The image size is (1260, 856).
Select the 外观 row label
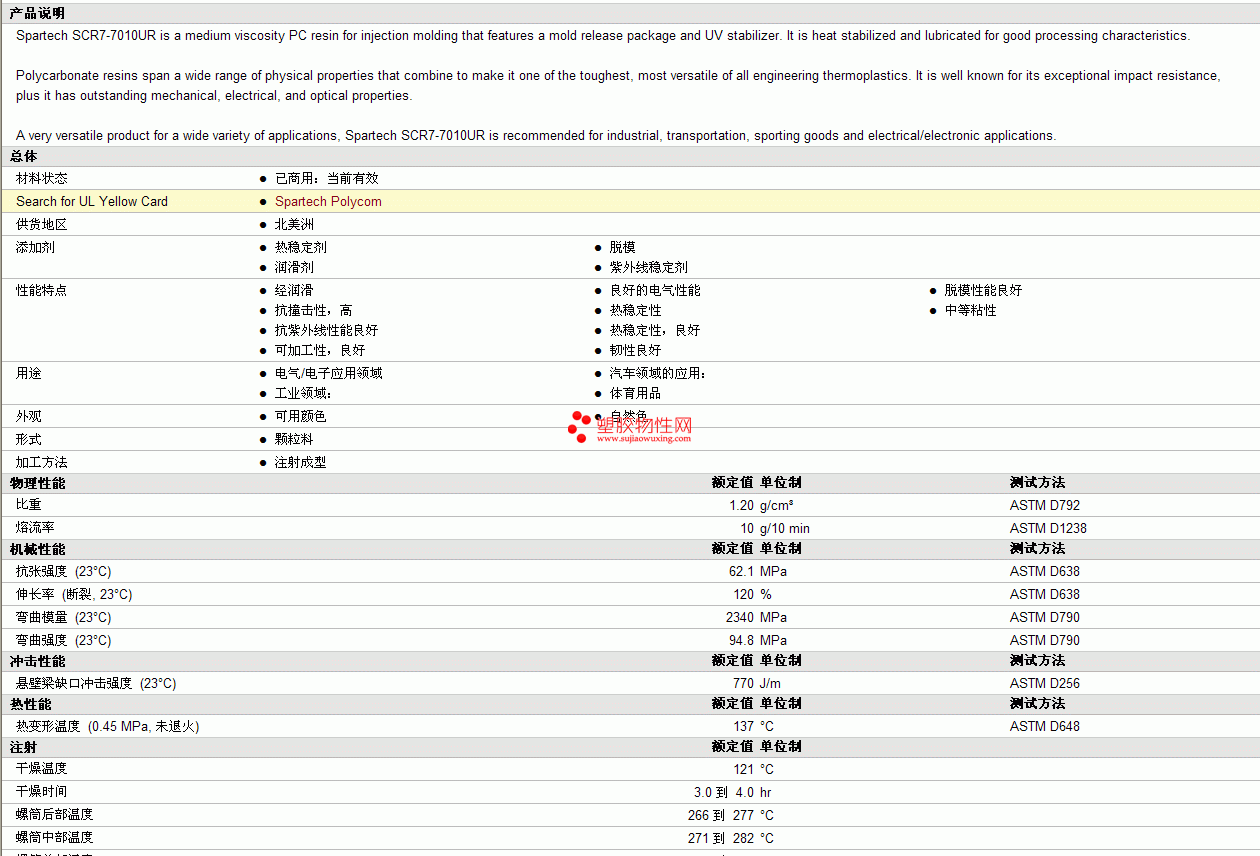29,416
